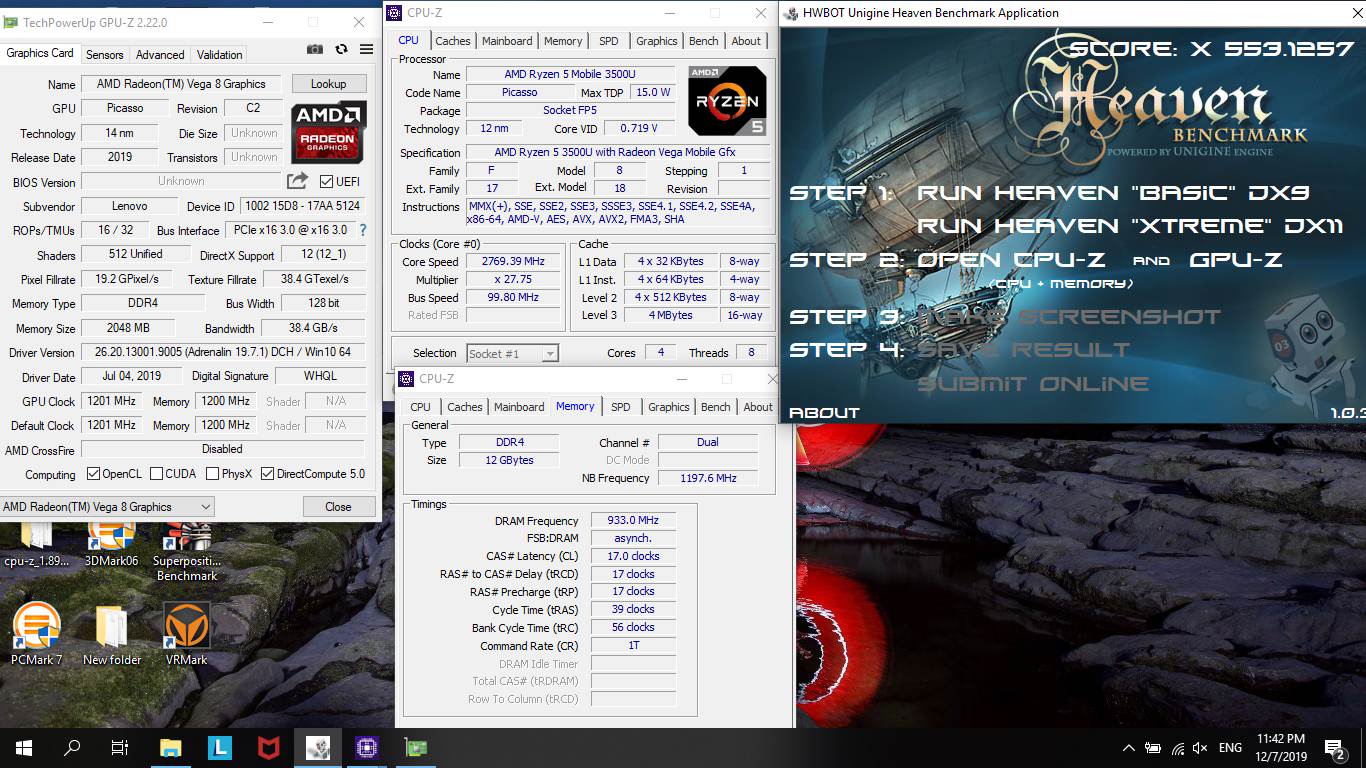
Task: Refresh GPU-Z data using the refresh icon
Action: click(x=341, y=49)
